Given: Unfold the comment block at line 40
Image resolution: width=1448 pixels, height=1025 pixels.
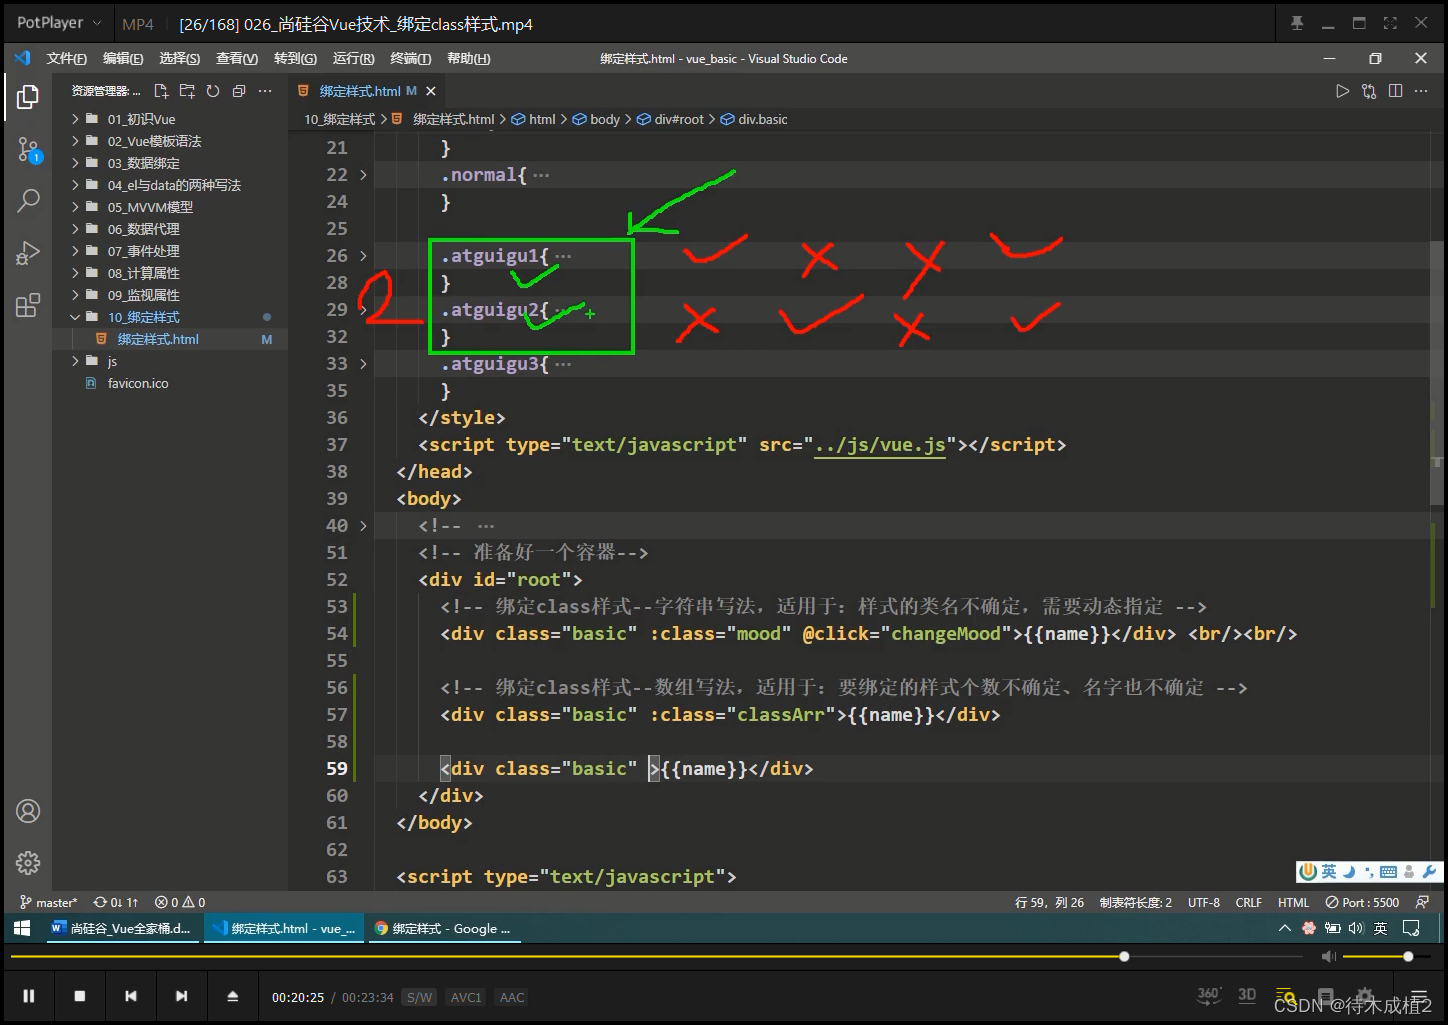Looking at the screenshot, I should [363, 526].
